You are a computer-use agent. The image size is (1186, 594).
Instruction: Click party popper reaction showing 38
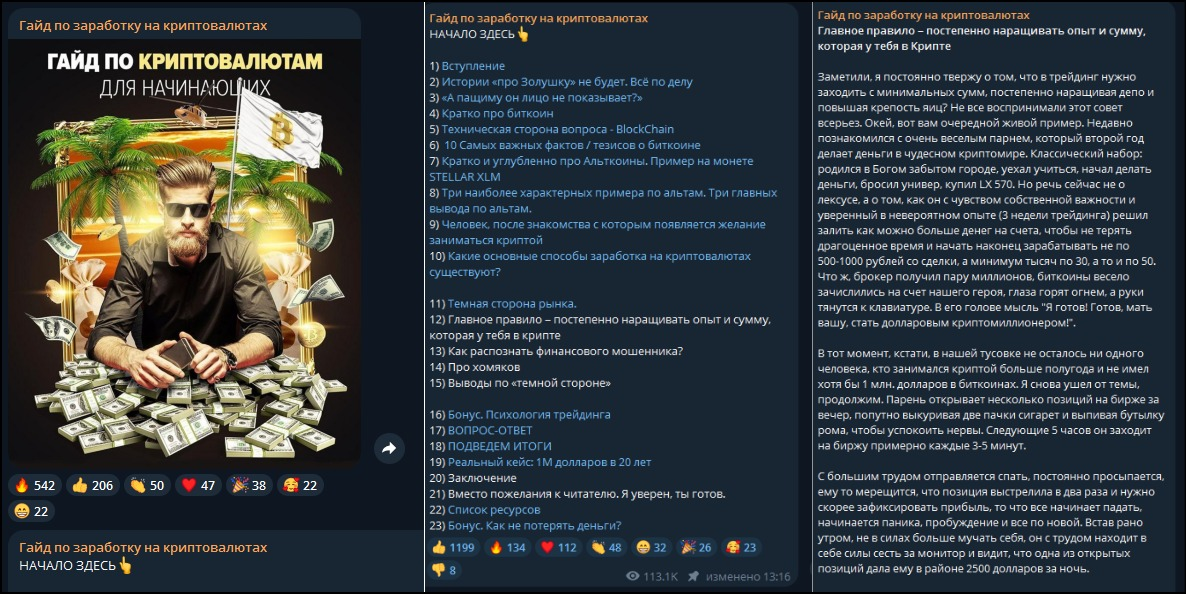(x=250, y=486)
